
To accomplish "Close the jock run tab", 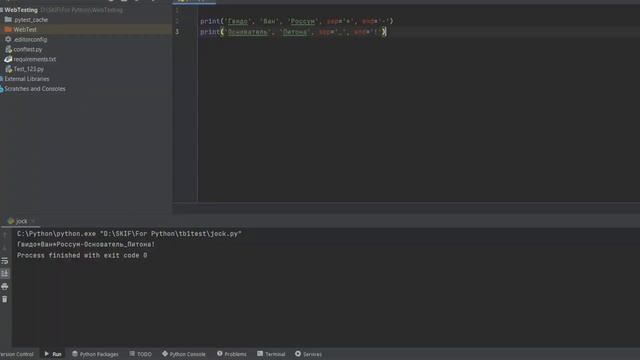I will click(33, 221).
